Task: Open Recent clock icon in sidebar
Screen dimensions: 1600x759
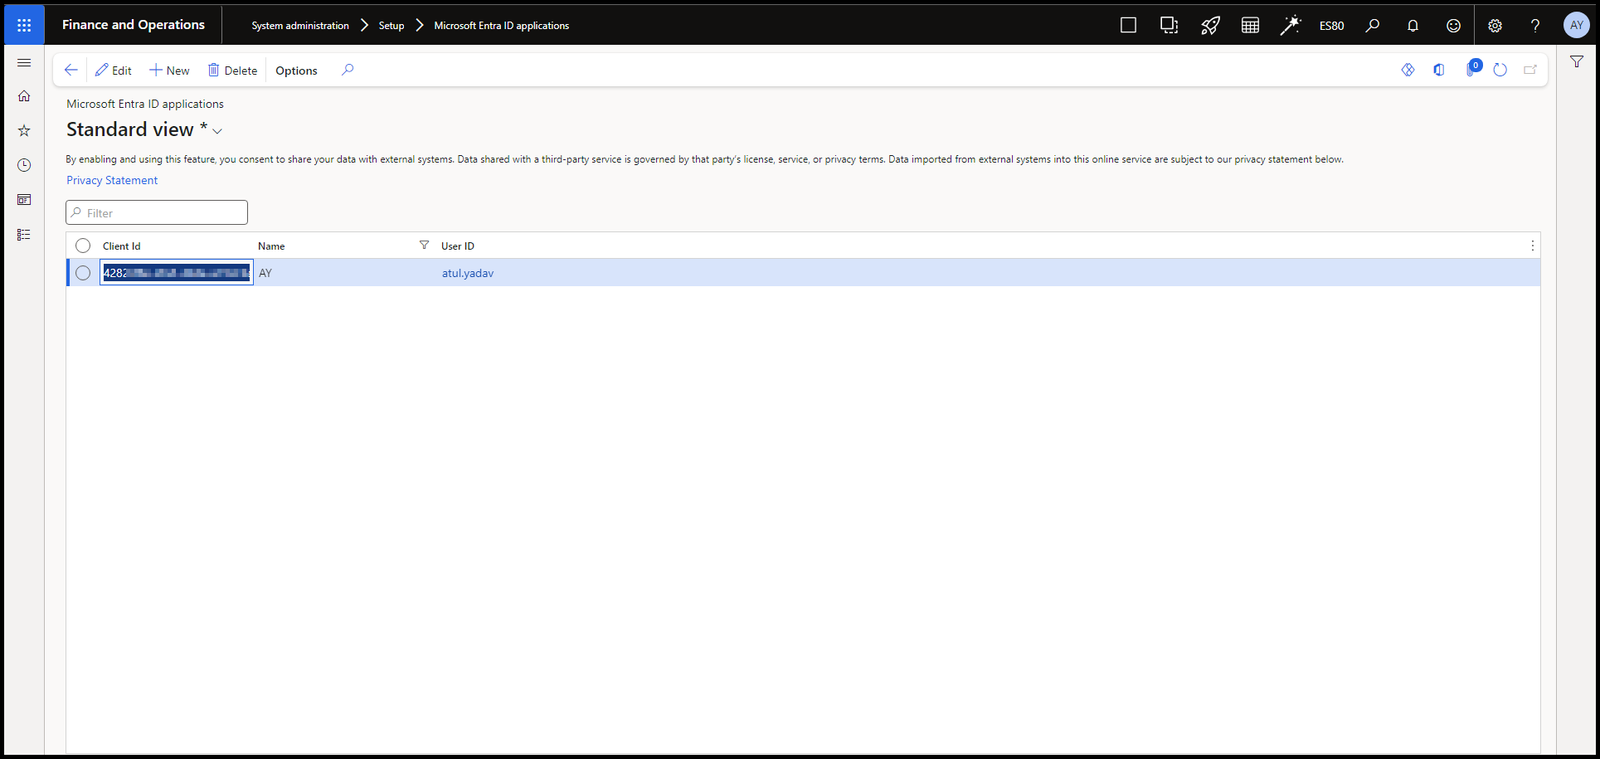Action: click(x=24, y=165)
